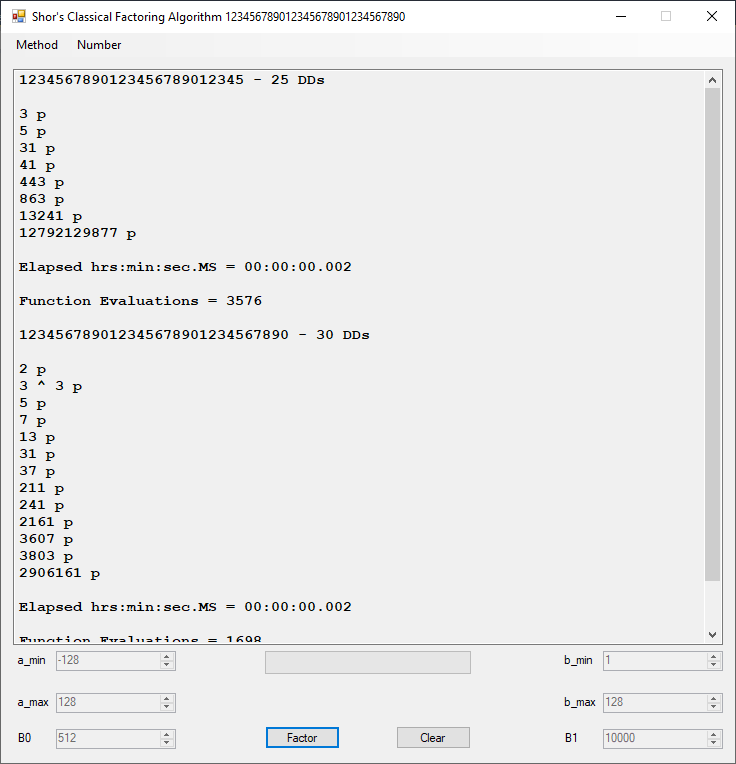The width and height of the screenshot is (736, 764).
Task: Click the results scrollbar down arrow
Action: click(x=712, y=634)
